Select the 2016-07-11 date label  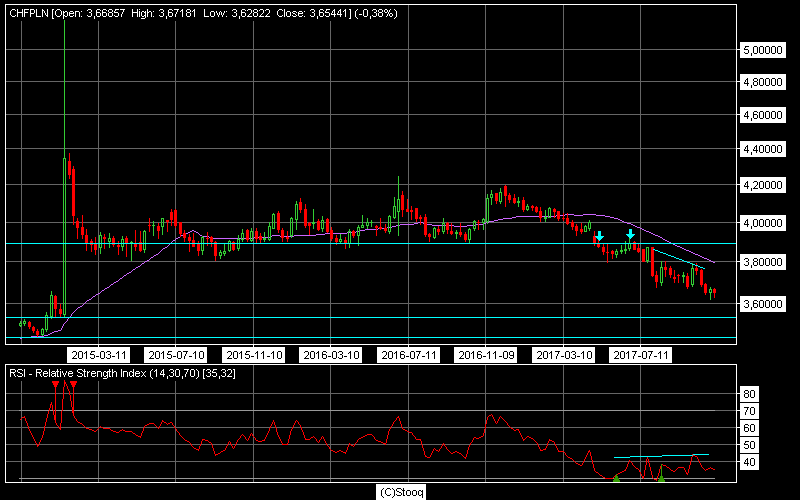pyautogui.click(x=409, y=355)
